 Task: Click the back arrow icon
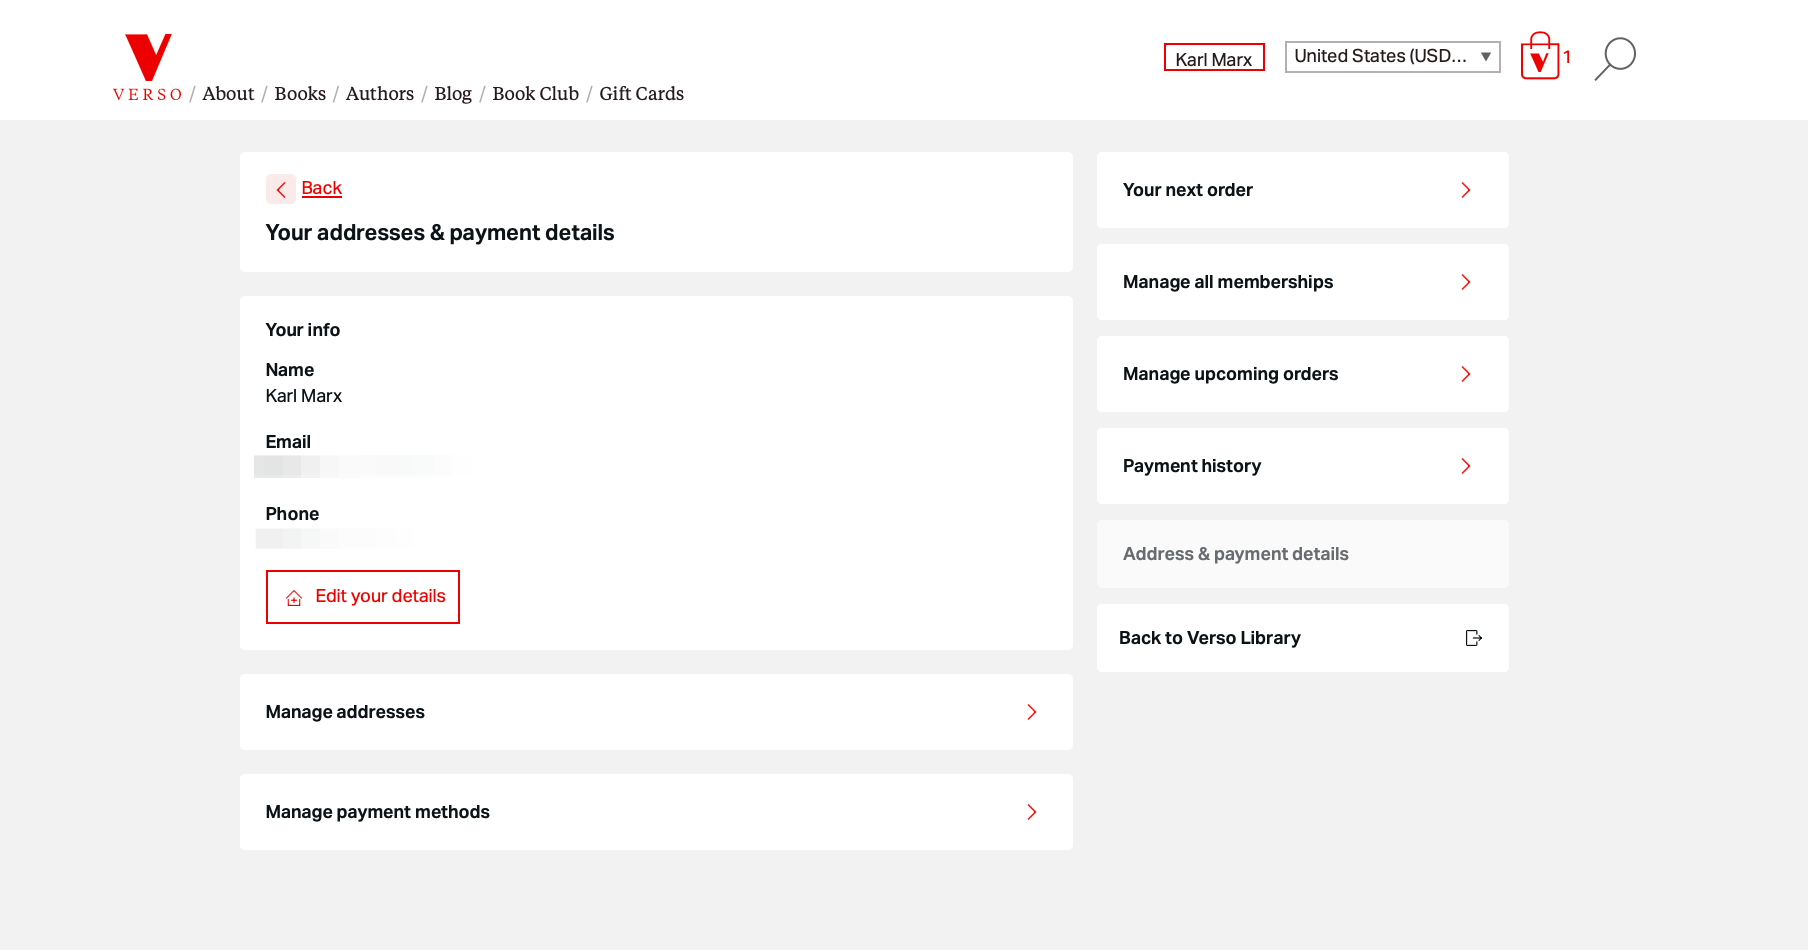pyautogui.click(x=281, y=189)
